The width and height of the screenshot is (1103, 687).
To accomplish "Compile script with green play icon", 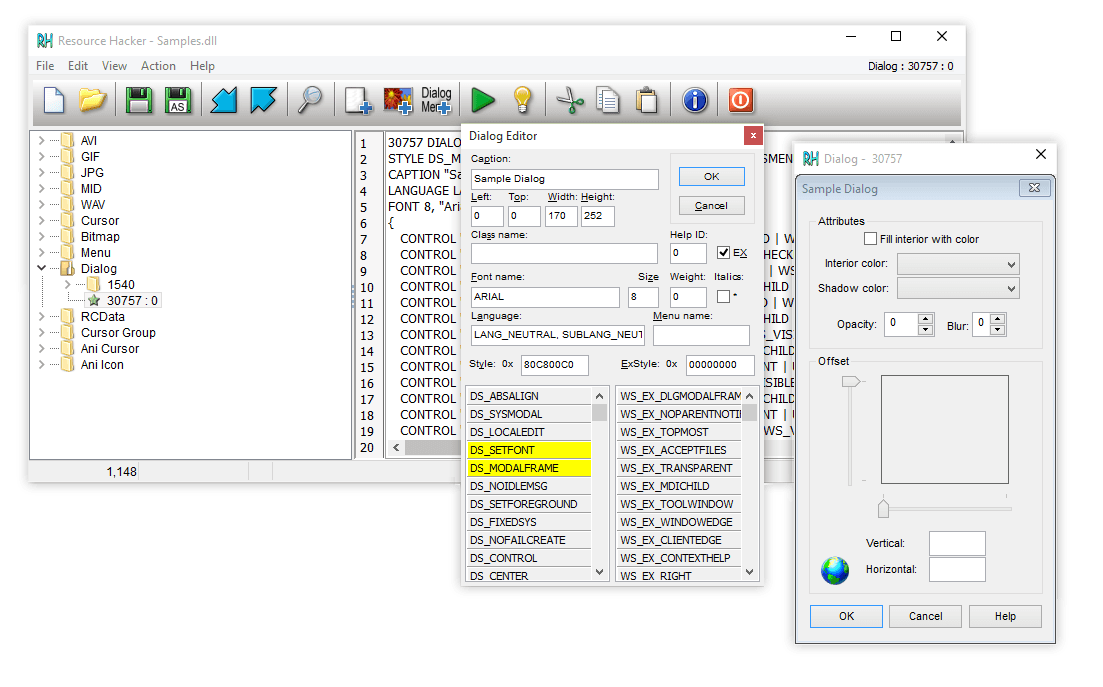I will pyautogui.click(x=483, y=101).
